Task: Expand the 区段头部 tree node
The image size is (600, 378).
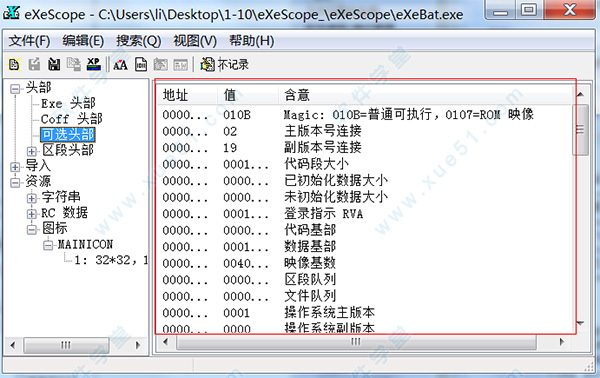Action: click(32, 151)
